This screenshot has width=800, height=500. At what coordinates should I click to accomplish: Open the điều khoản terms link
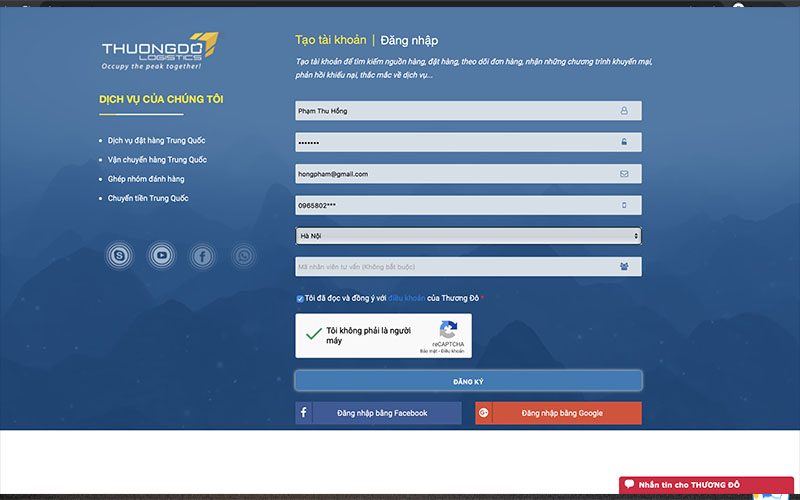(407, 298)
